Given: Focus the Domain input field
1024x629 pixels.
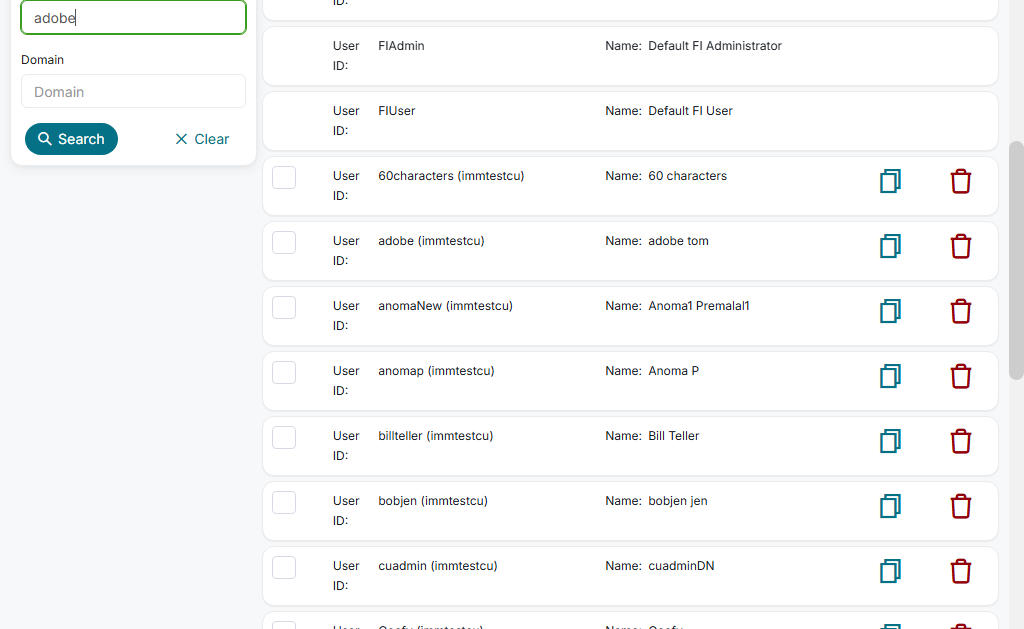Looking at the screenshot, I should (x=133, y=91).
